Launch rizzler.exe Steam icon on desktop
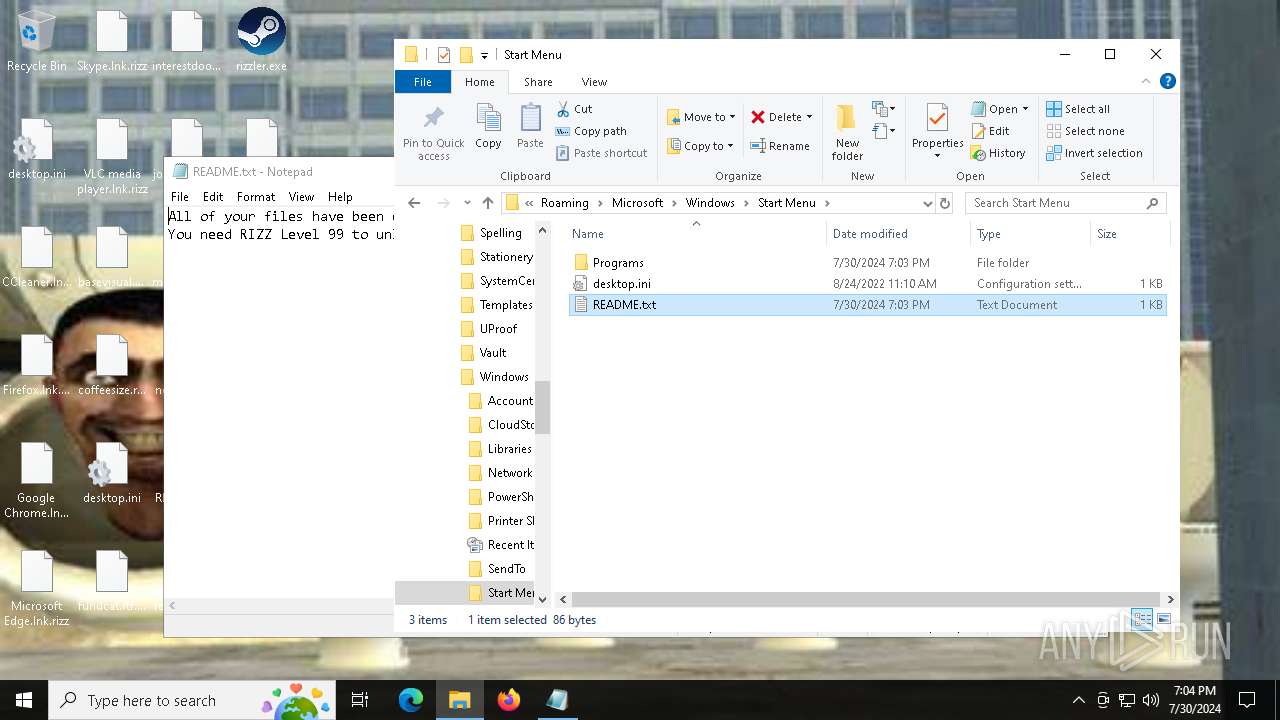1280x720 pixels. (261, 42)
